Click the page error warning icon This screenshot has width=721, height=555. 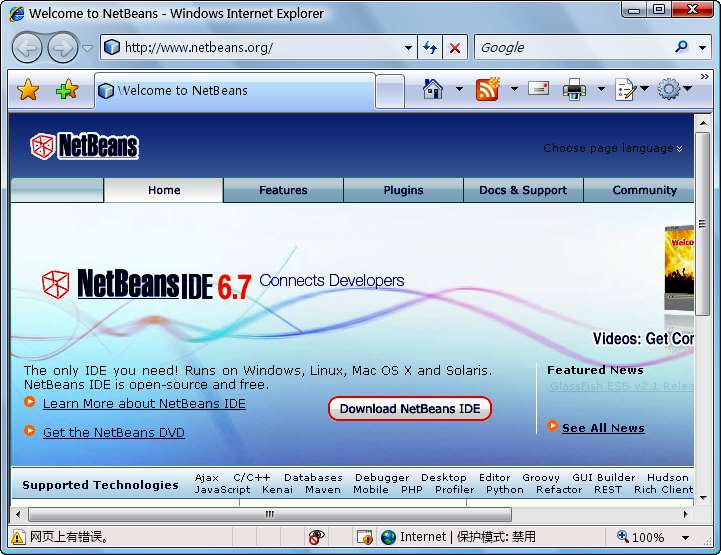point(17,537)
